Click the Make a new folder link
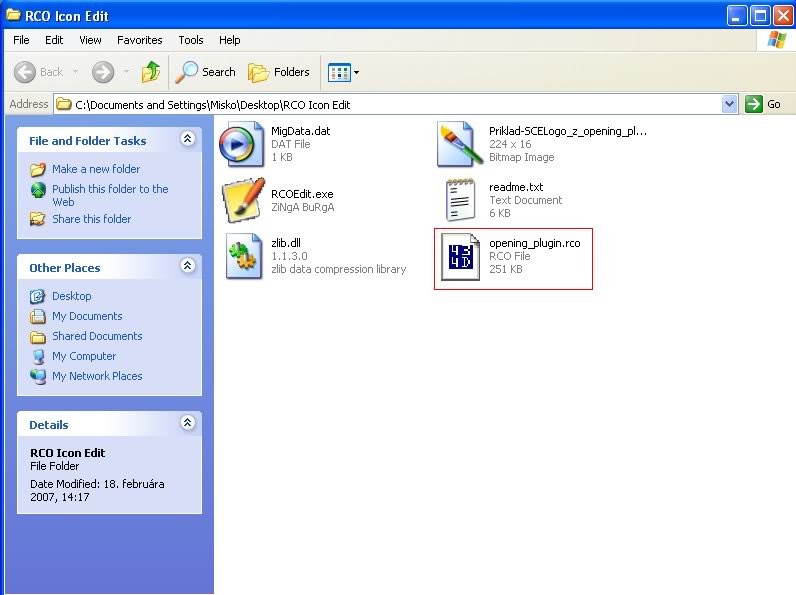The height and width of the screenshot is (595, 796). point(96,169)
